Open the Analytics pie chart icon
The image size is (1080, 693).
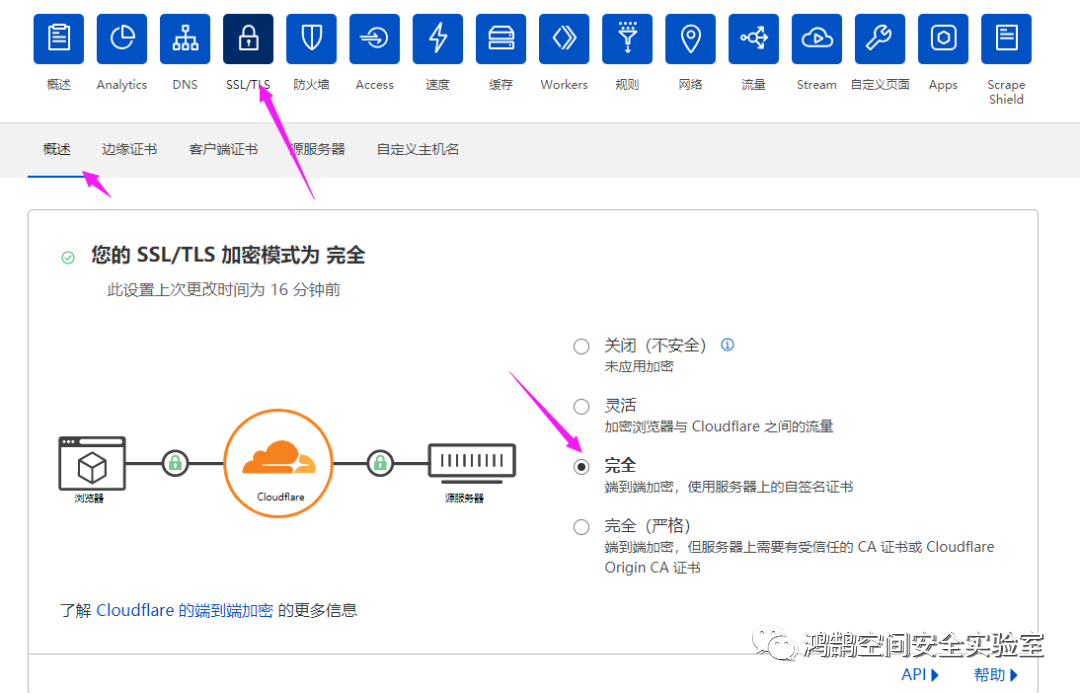[x=122, y=39]
